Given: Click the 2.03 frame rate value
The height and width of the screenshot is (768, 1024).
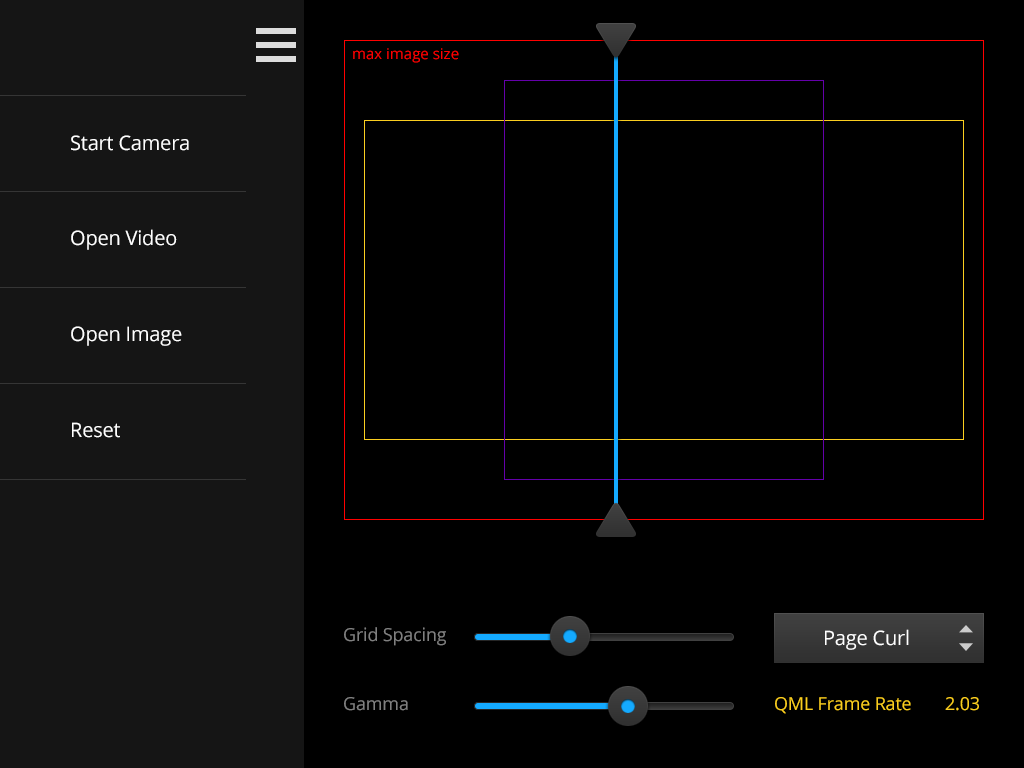Looking at the screenshot, I should (962, 704).
